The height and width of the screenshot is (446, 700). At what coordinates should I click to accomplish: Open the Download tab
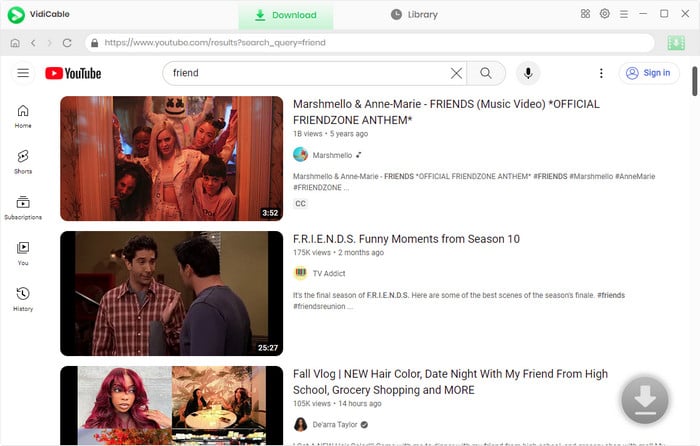click(x=286, y=15)
